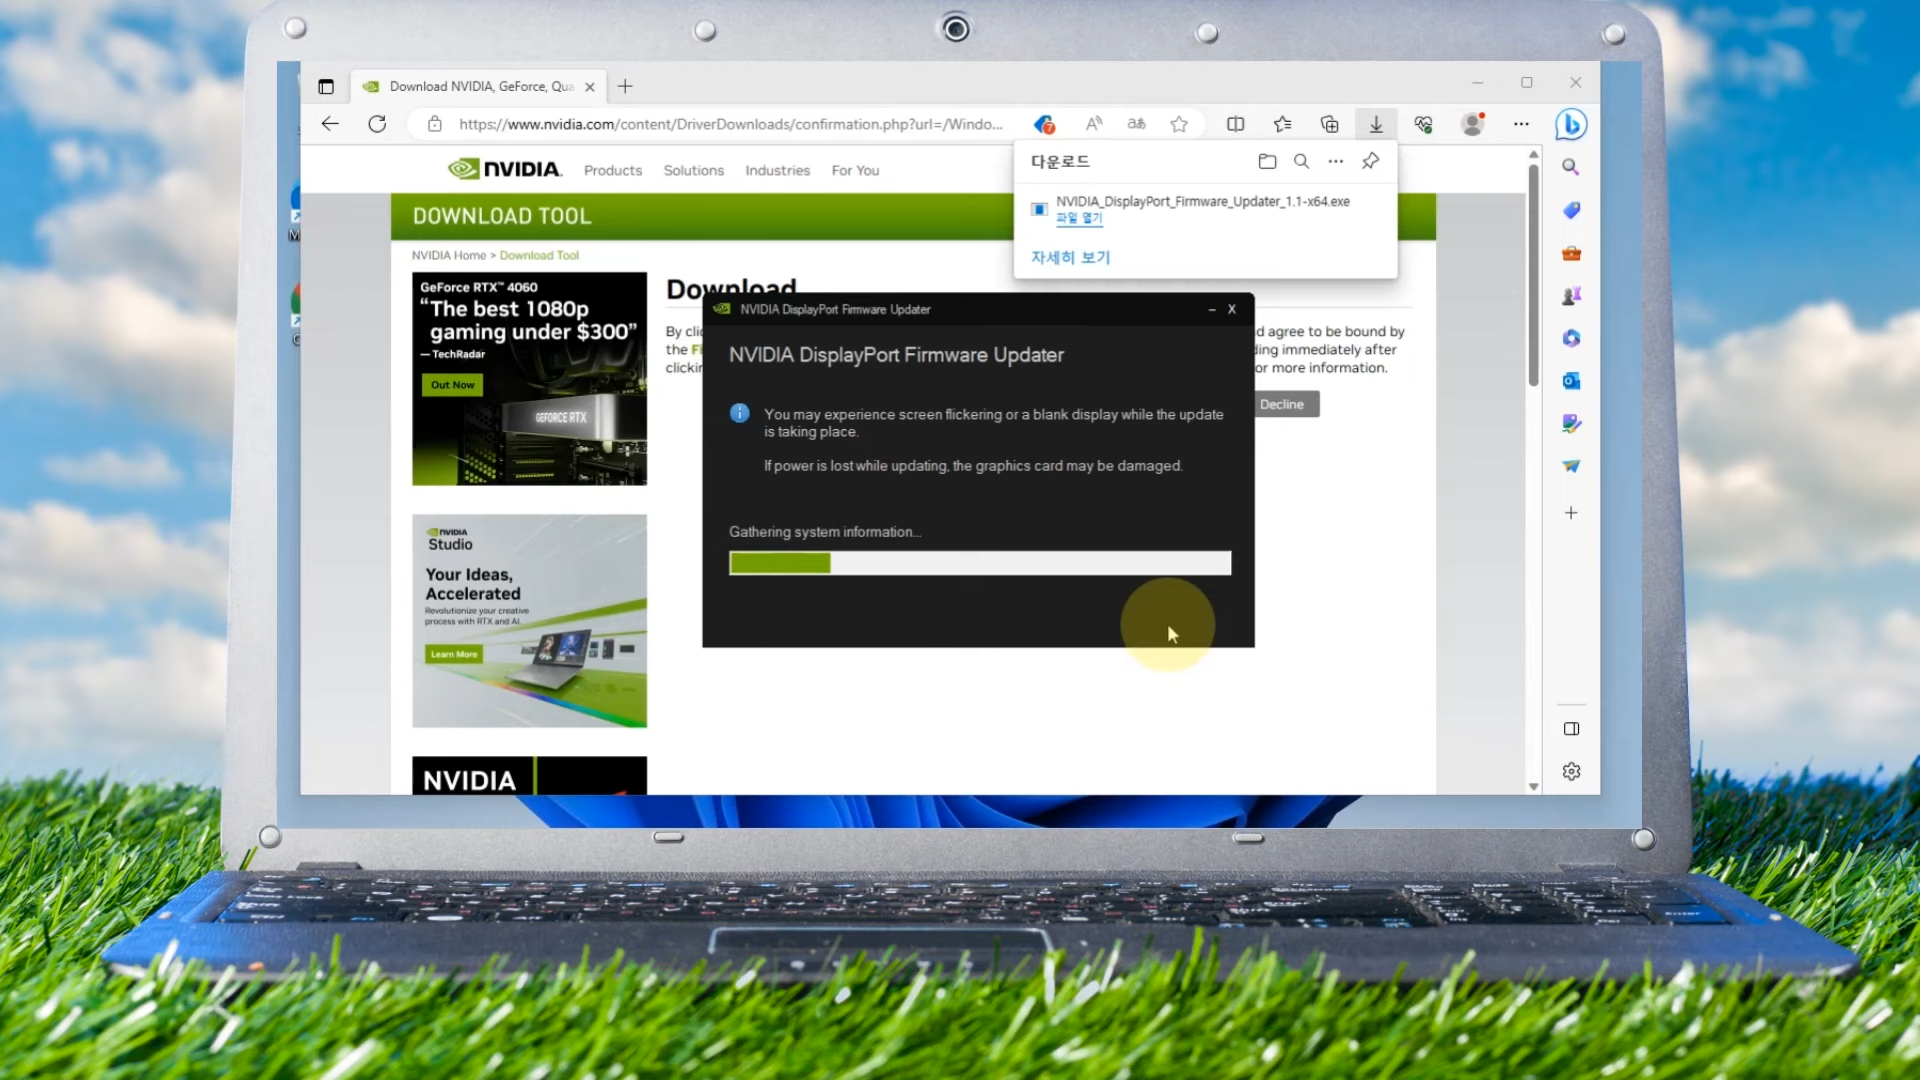This screenshot has width=1920, height=1080.
Task: Click the Decline button
Action: [x=1283, y=404]
